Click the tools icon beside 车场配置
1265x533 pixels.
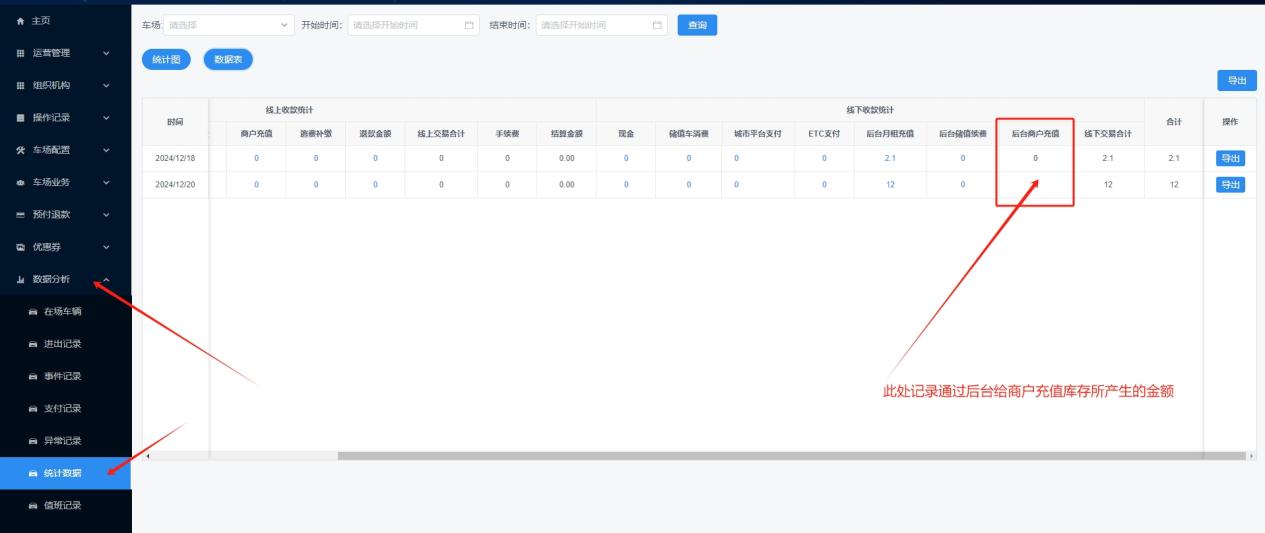click(x=21, y=150)
